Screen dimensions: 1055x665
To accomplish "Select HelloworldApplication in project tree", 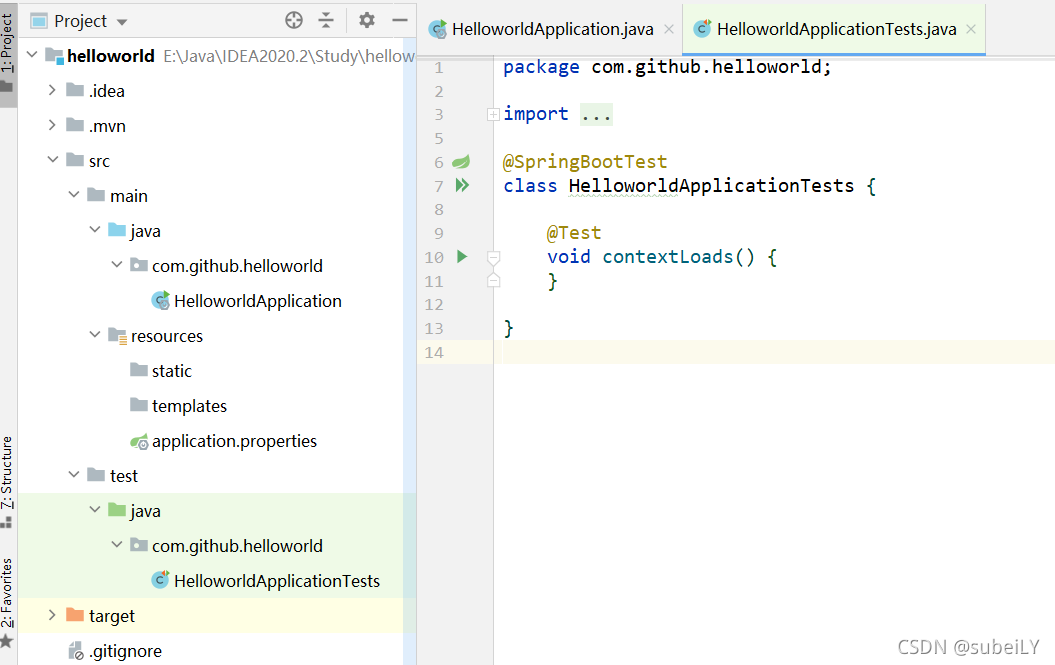I will click(258, 301).
